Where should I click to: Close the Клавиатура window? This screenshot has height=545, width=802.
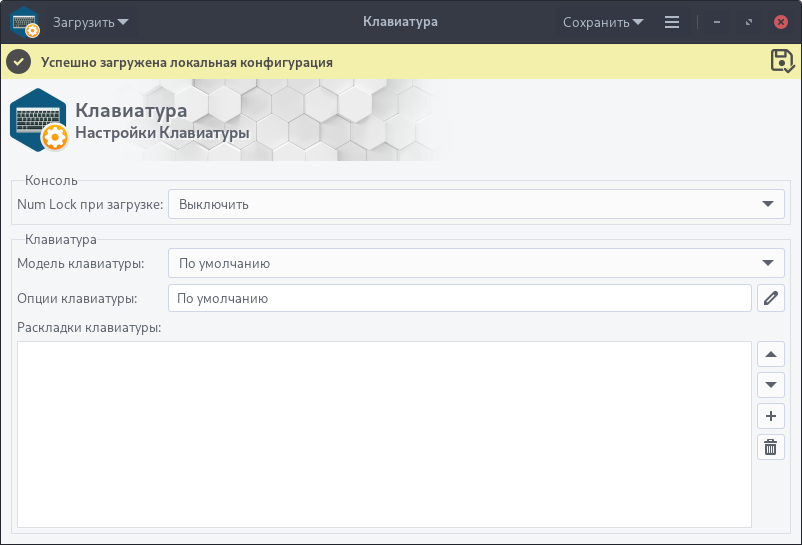pyautogui.click(x=780, y=22)
